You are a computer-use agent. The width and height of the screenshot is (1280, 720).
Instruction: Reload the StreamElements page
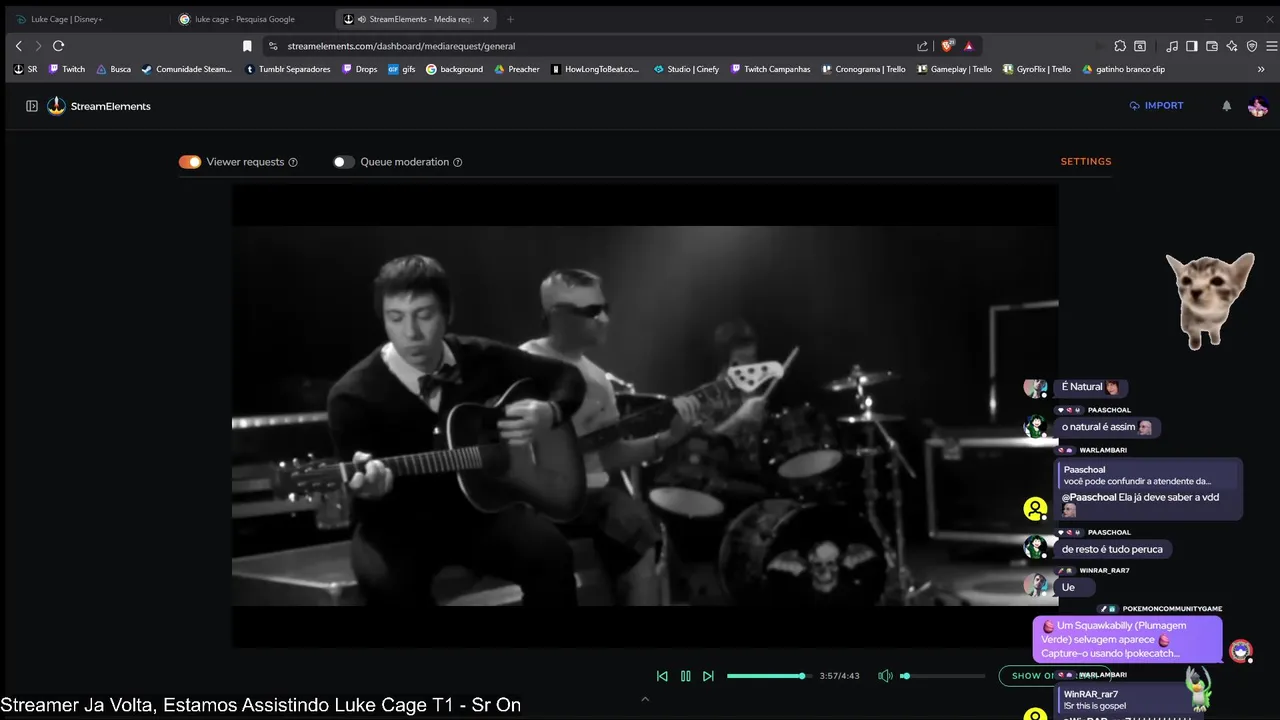(x=59, y=46)
